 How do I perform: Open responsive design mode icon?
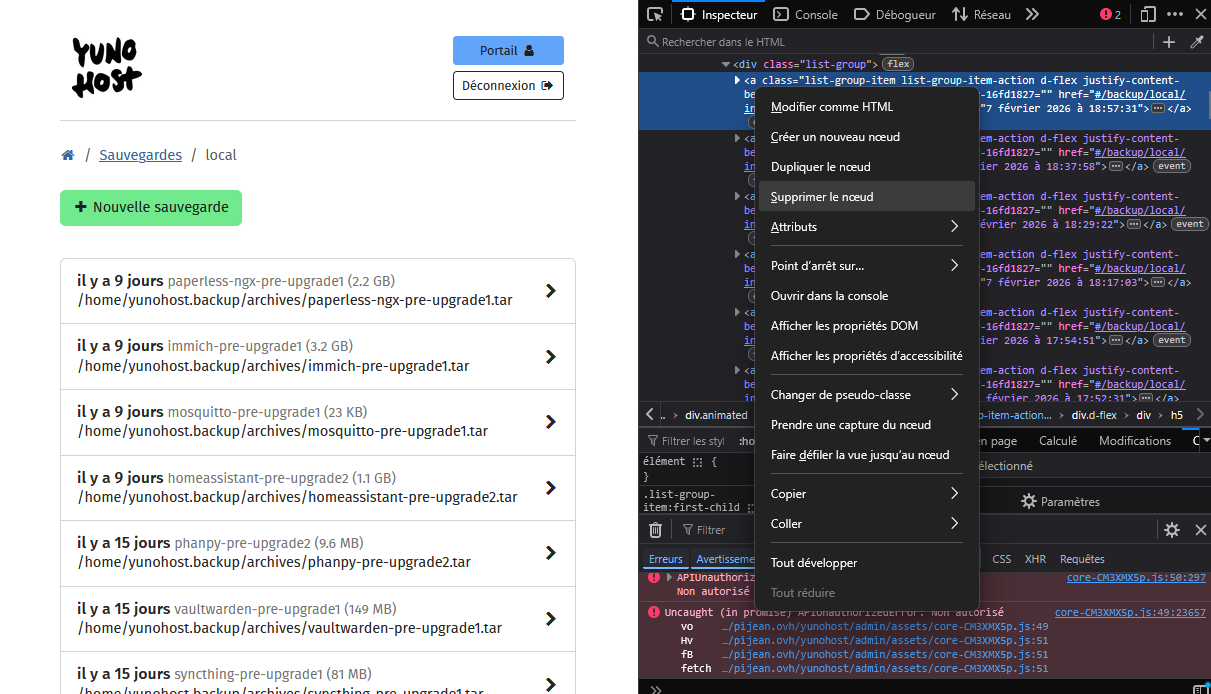click(1148, 14)
